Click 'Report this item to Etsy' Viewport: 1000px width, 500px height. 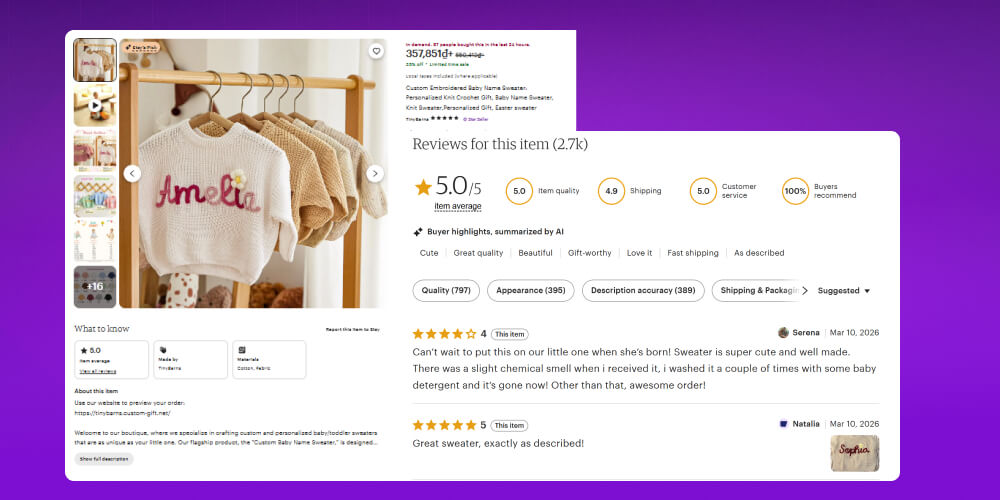coord(352,329)
